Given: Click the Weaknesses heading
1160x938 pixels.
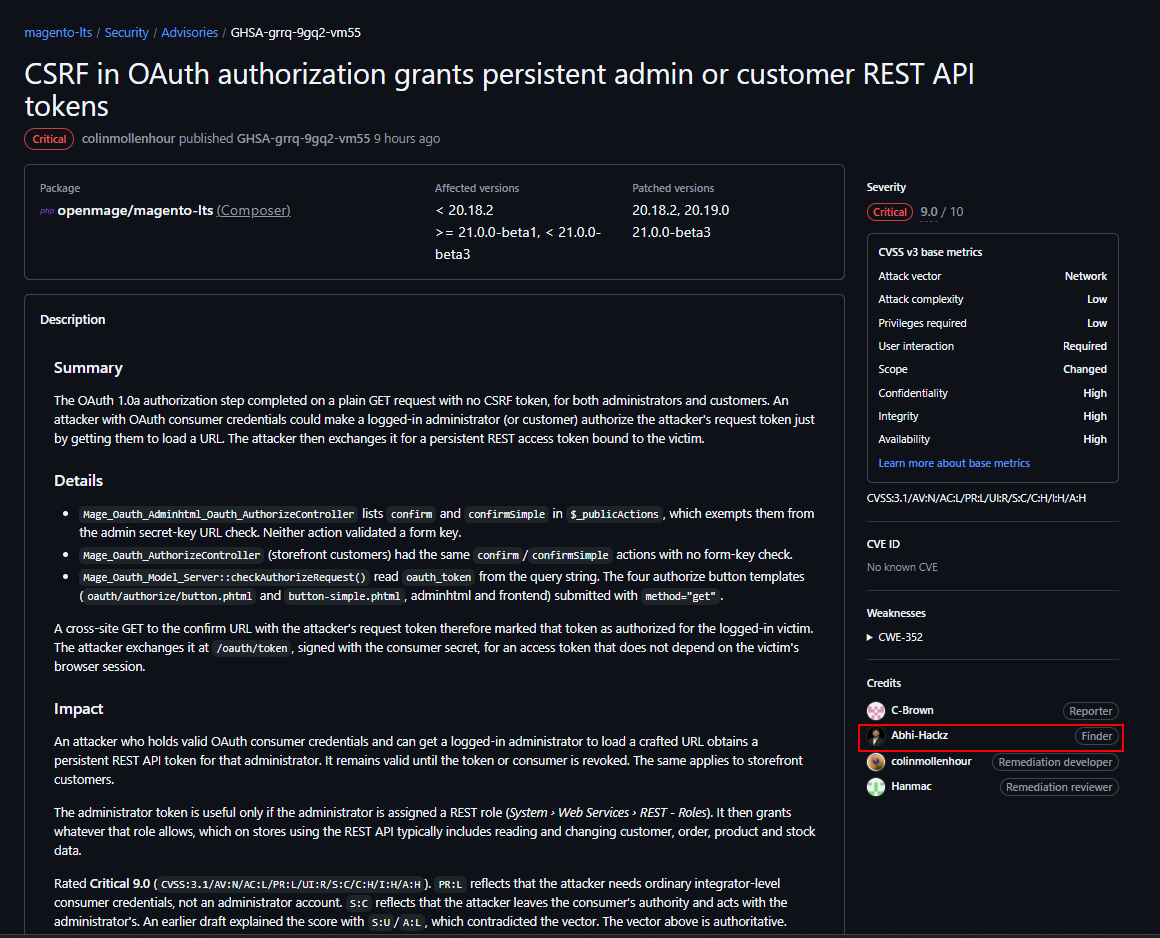Looking at the screenshot, I should [x=896, y=613].
